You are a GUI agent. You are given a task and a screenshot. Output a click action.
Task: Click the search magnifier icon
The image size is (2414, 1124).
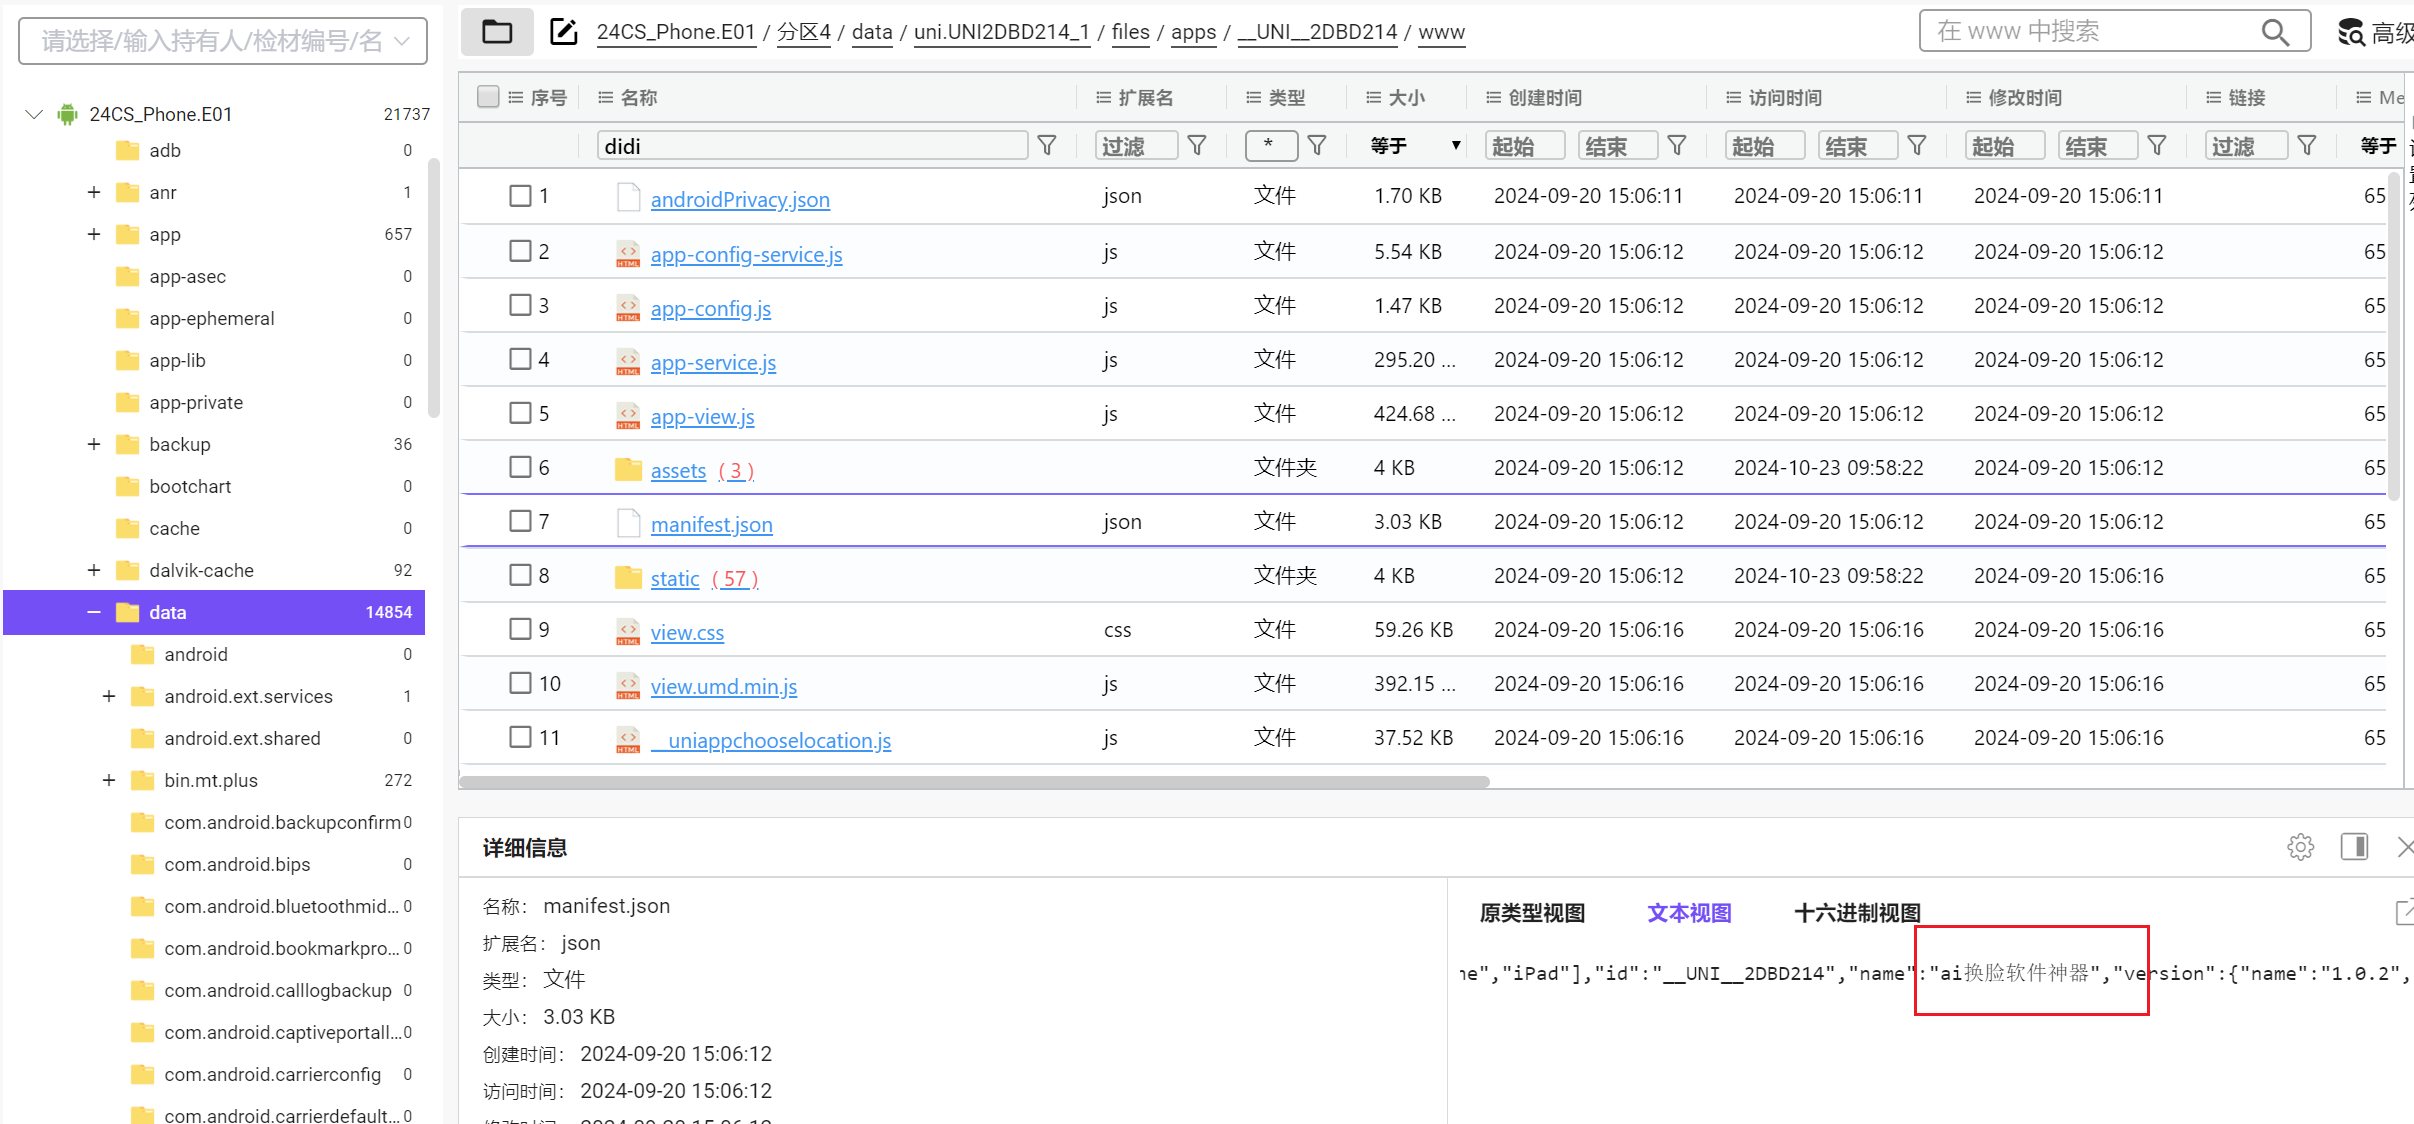2275,32
